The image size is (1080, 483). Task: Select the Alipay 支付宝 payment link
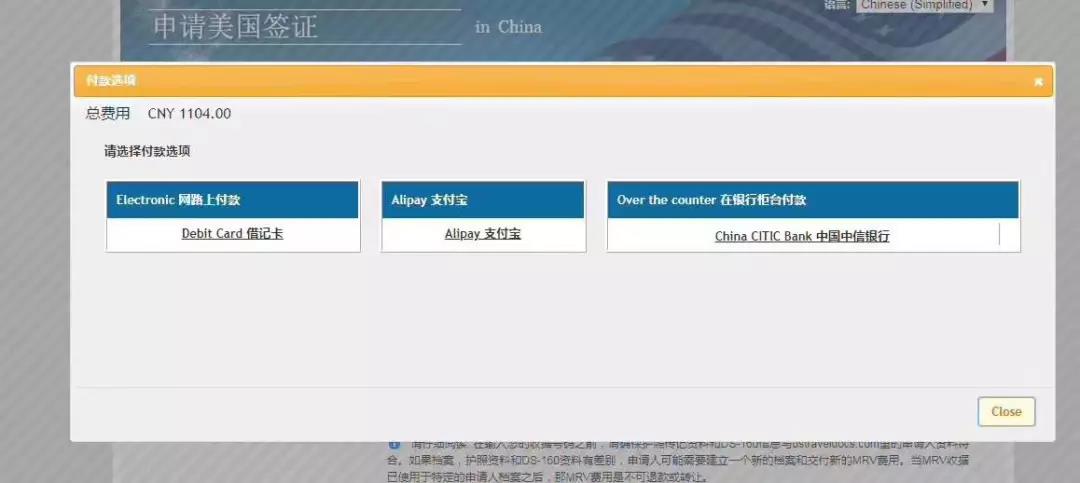coord(482,234)
